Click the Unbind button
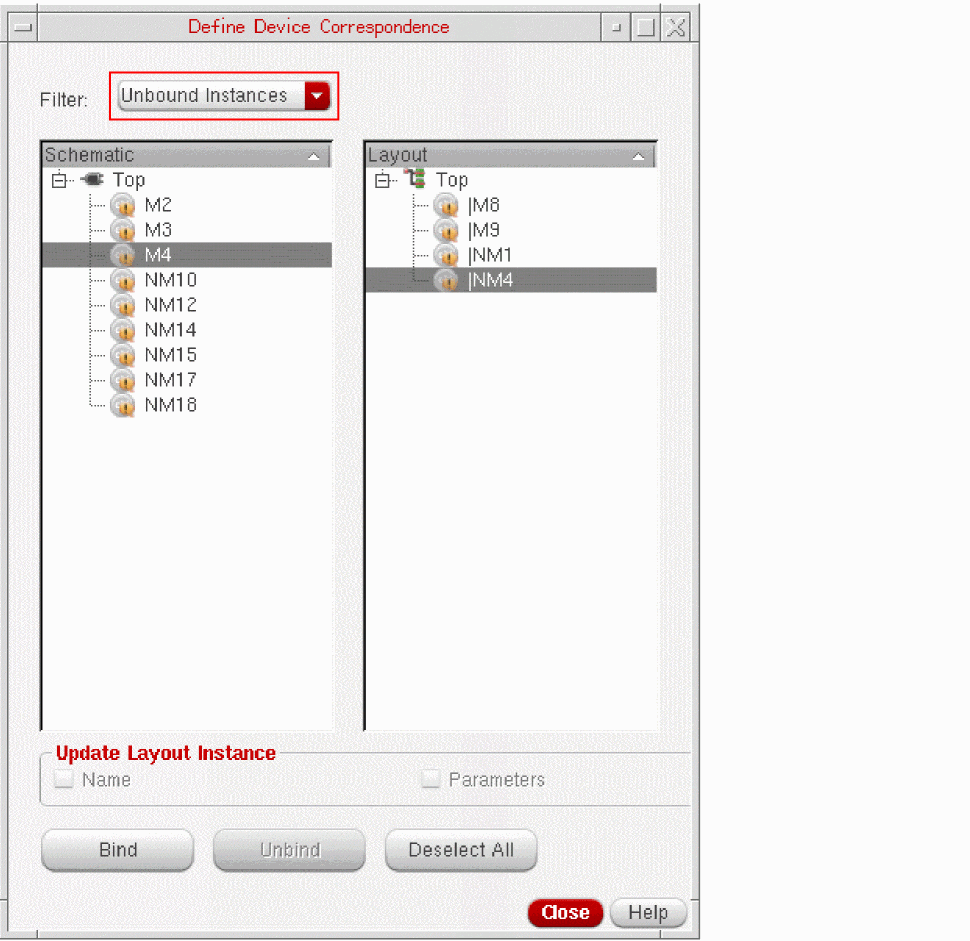Viewport: 970px width, 941px height. 290,850
